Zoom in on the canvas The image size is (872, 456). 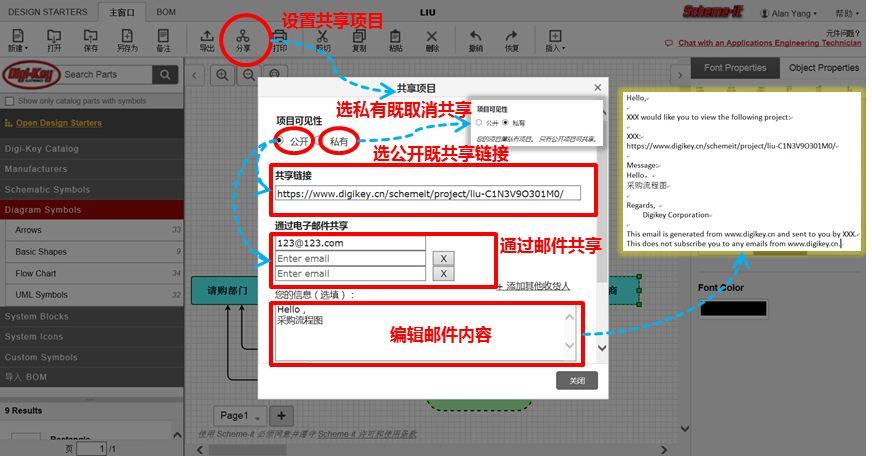tap(222, 75)
